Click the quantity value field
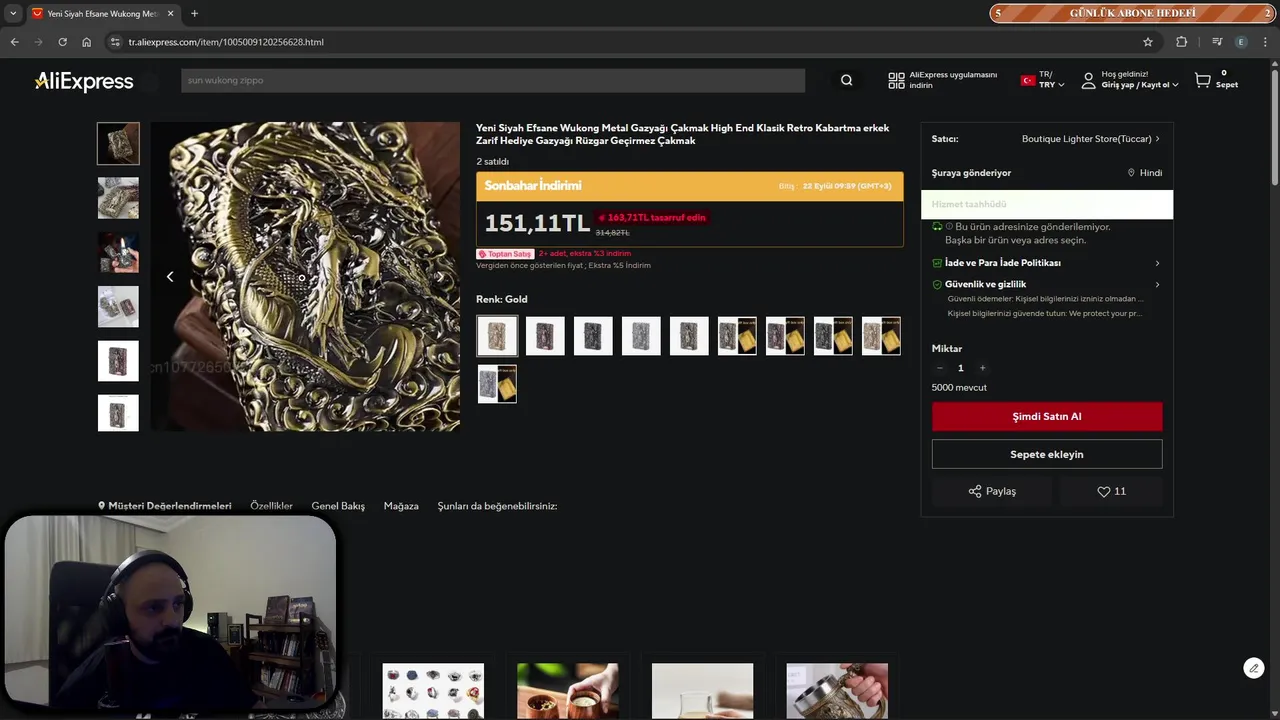This screenshot has width=1280, height=720. point(961,368)
